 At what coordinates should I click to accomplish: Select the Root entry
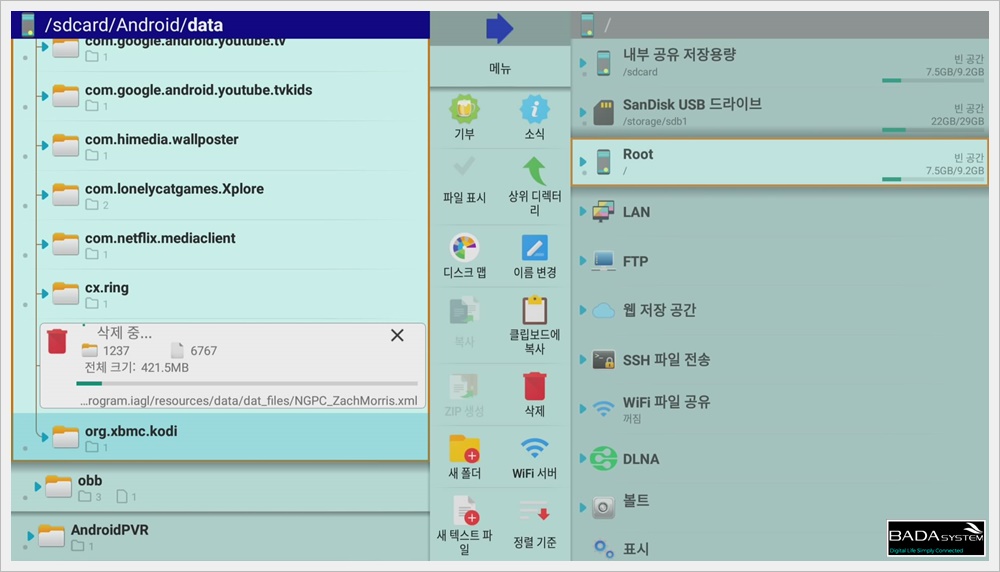coord(779,162)
